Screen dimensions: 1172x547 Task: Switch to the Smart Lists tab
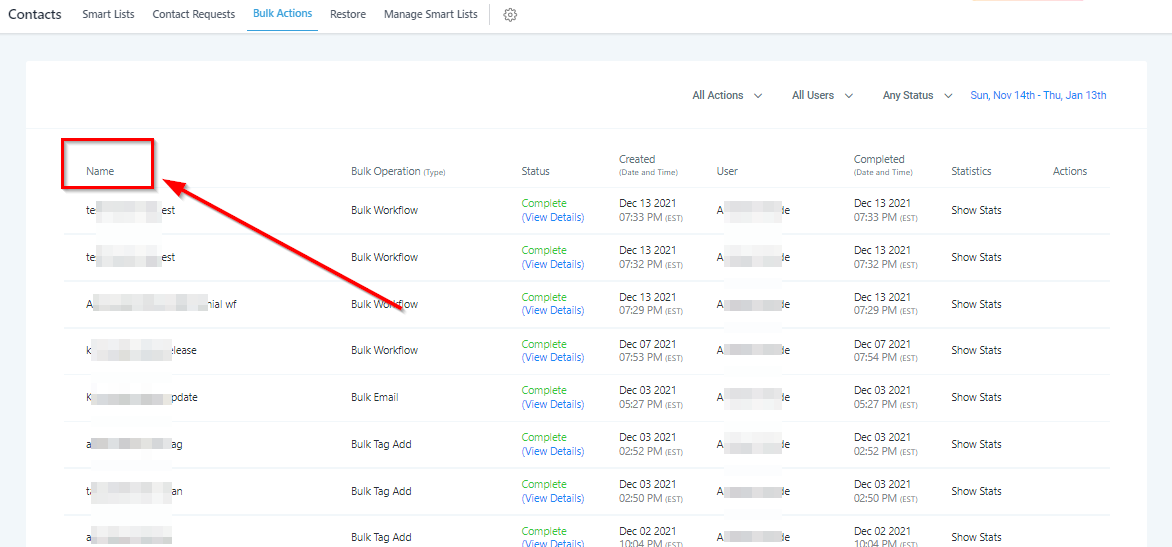111,15
